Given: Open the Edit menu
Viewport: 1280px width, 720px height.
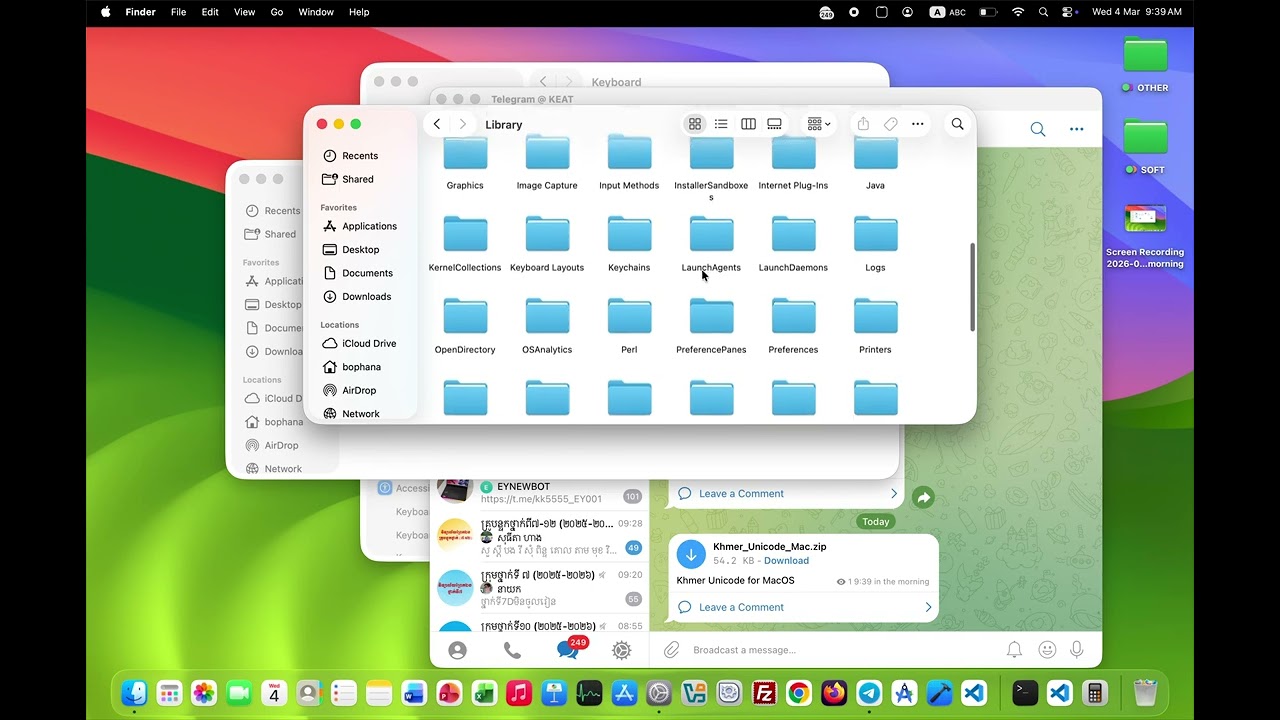Looking at the screenshot, I should tap(210, 12).
